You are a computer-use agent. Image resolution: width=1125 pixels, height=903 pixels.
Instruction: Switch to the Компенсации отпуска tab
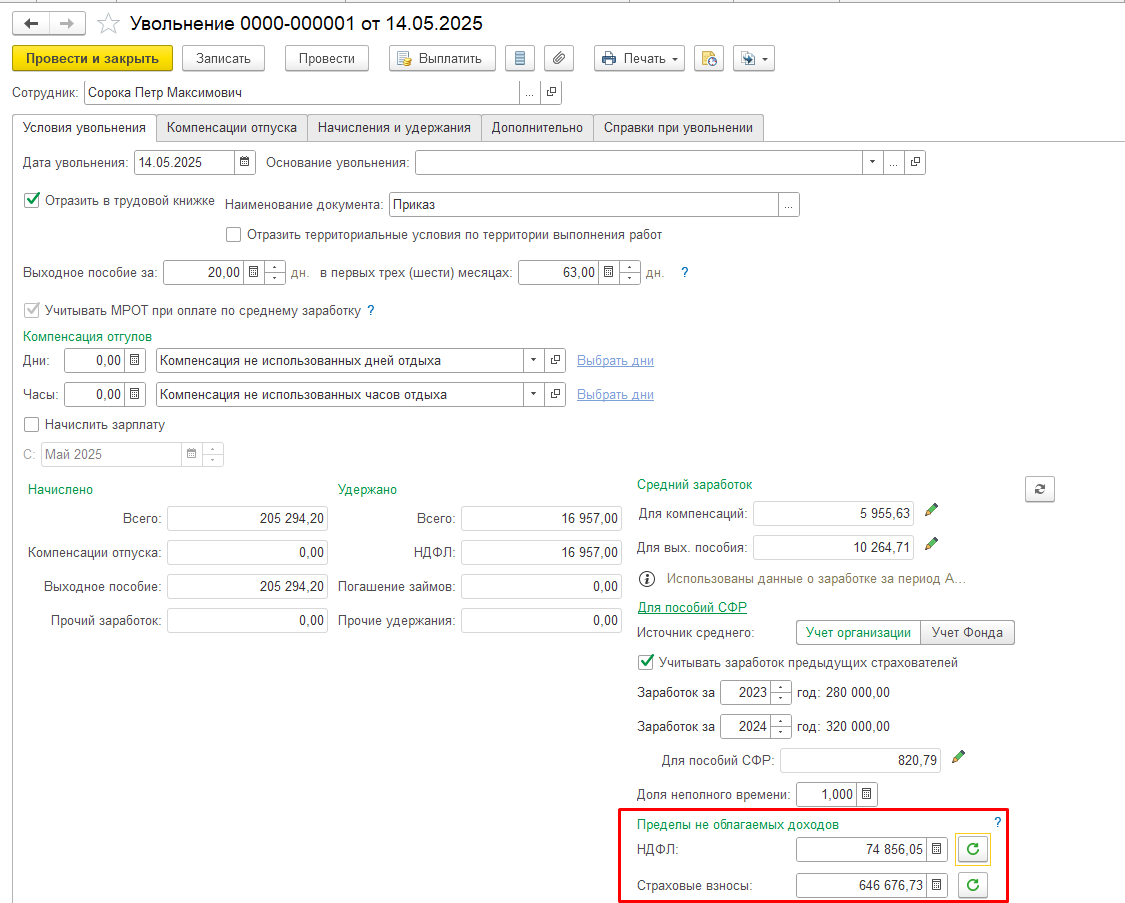[x=232, y=128]
